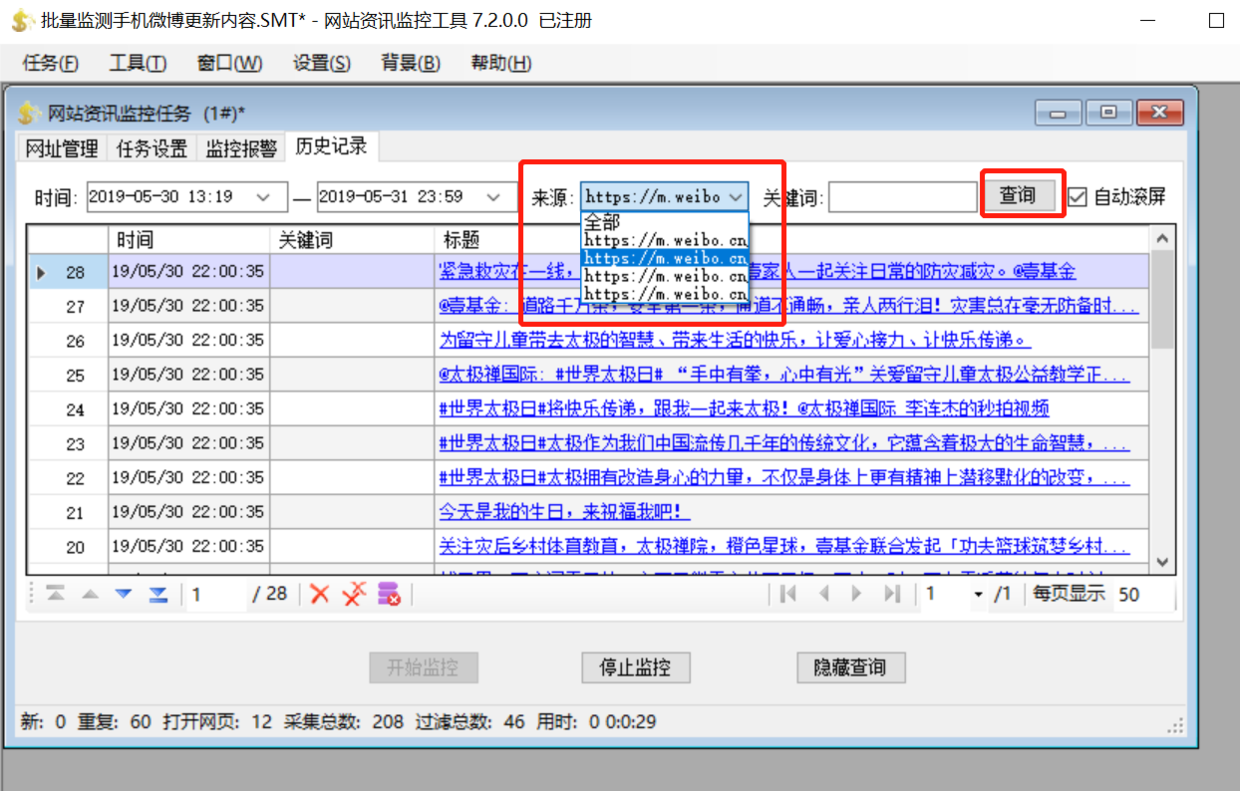Click 停止监控 button

click(635, 667)
